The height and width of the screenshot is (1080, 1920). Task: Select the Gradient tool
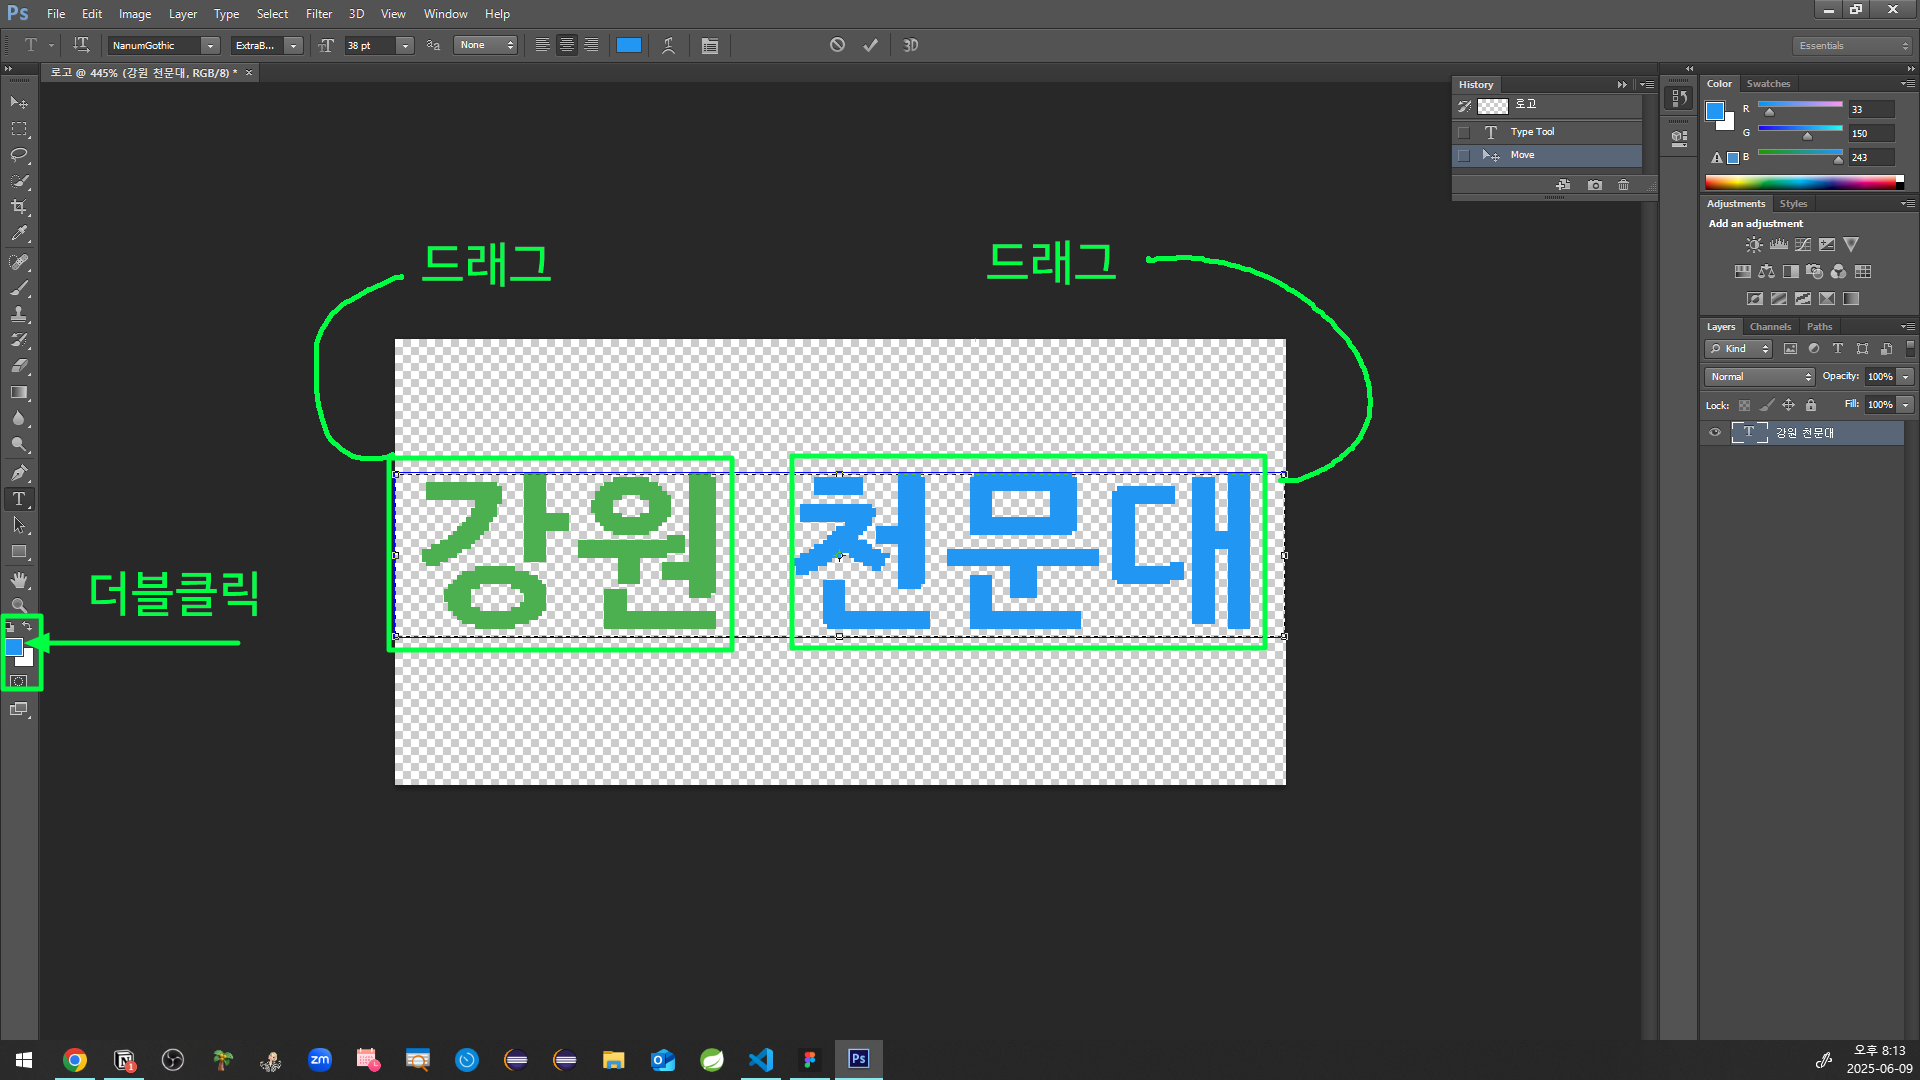tap(19, 392)
